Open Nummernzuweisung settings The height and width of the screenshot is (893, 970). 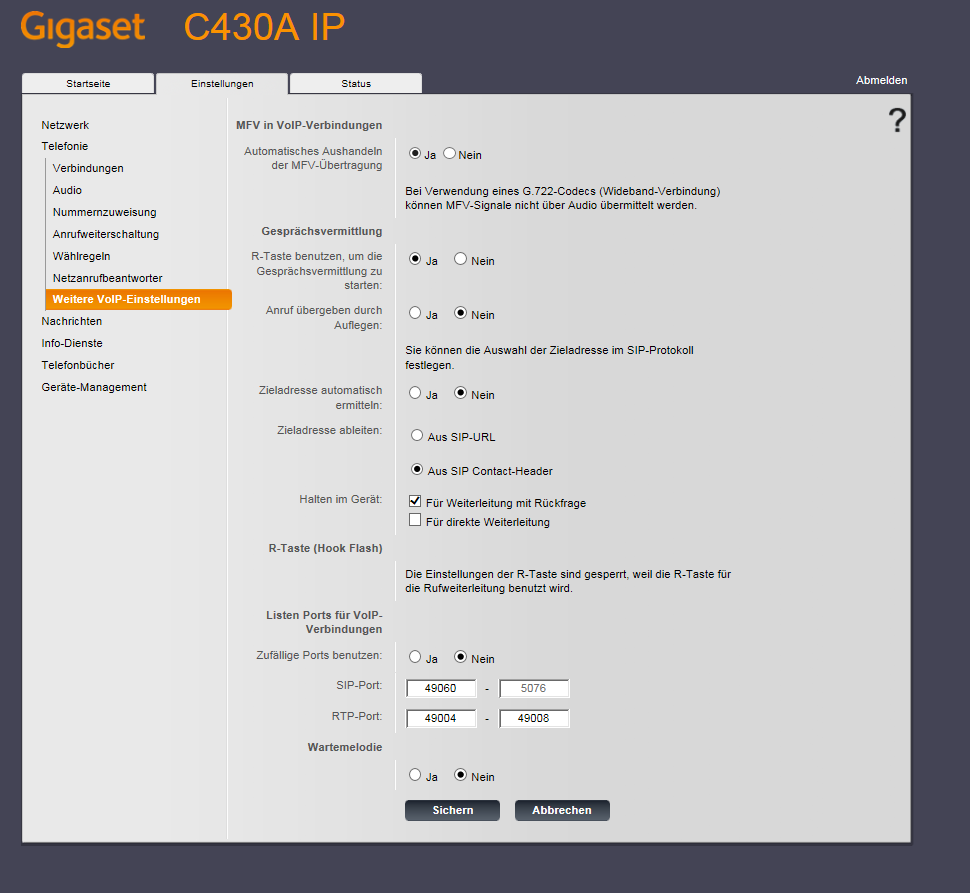[105, 212]
